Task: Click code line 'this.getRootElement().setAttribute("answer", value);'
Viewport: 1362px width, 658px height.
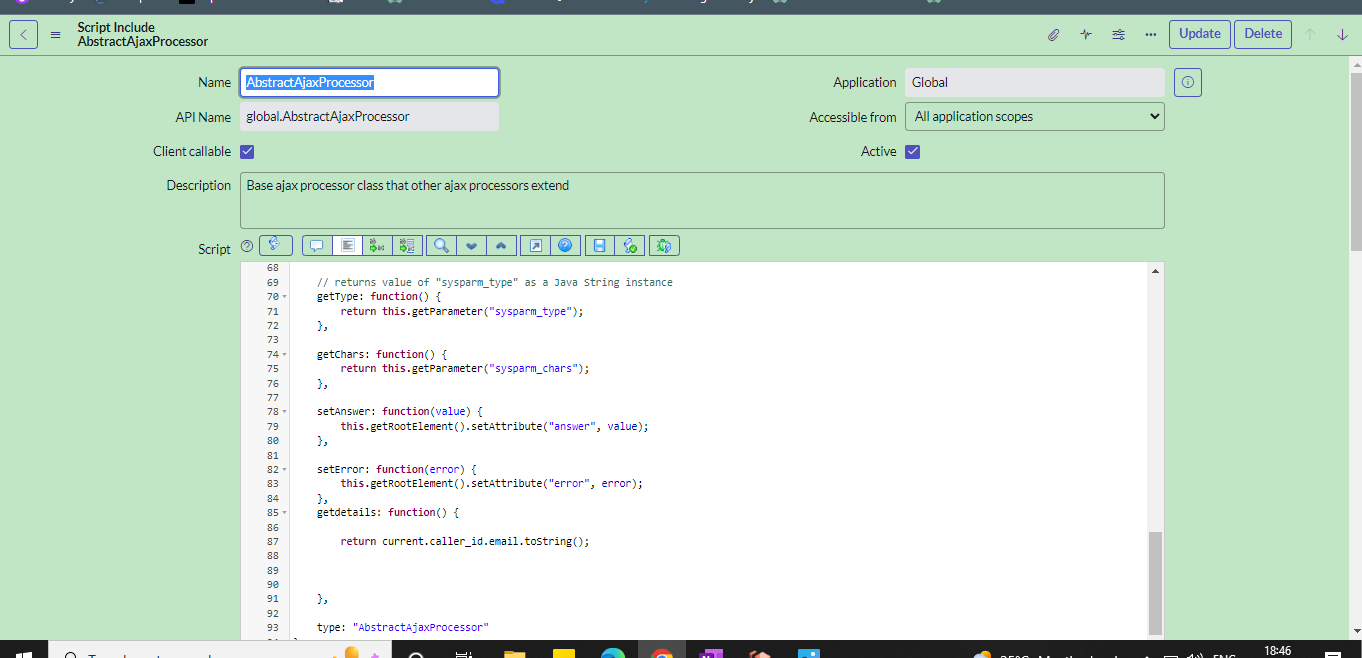Action: coord(495,426)
